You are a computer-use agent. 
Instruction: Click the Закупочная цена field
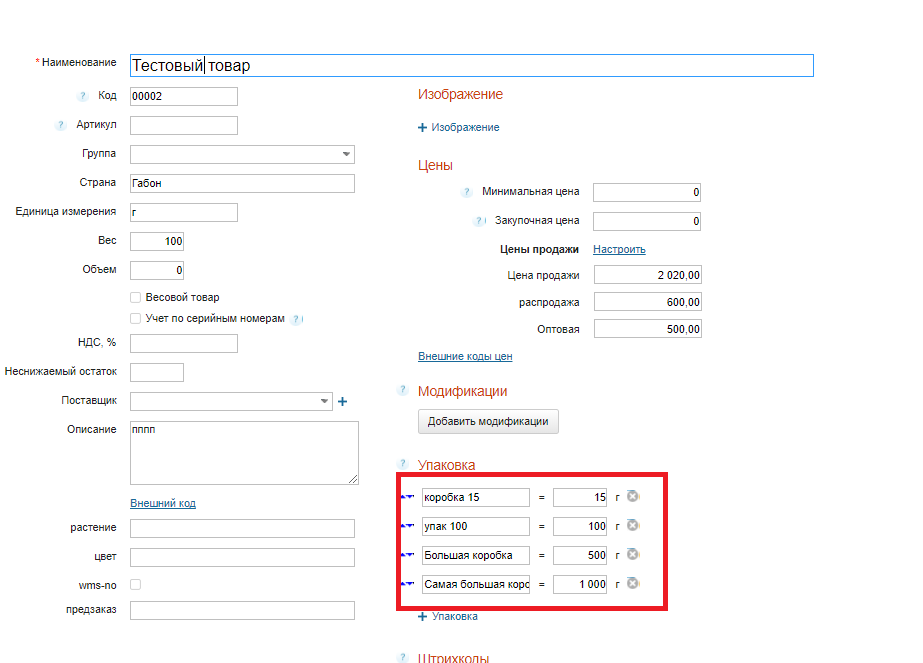[647, 221]
